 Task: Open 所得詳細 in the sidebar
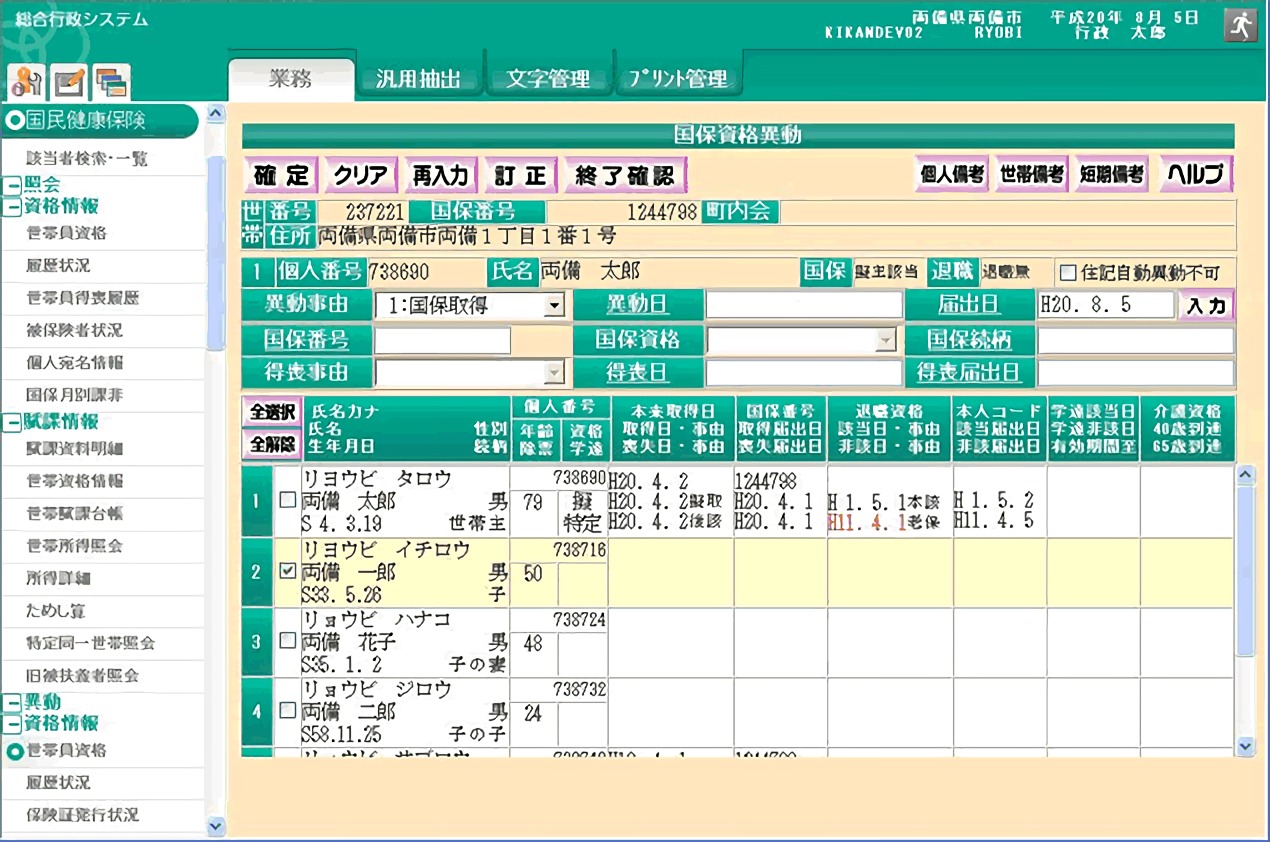[x=58, y=578]
